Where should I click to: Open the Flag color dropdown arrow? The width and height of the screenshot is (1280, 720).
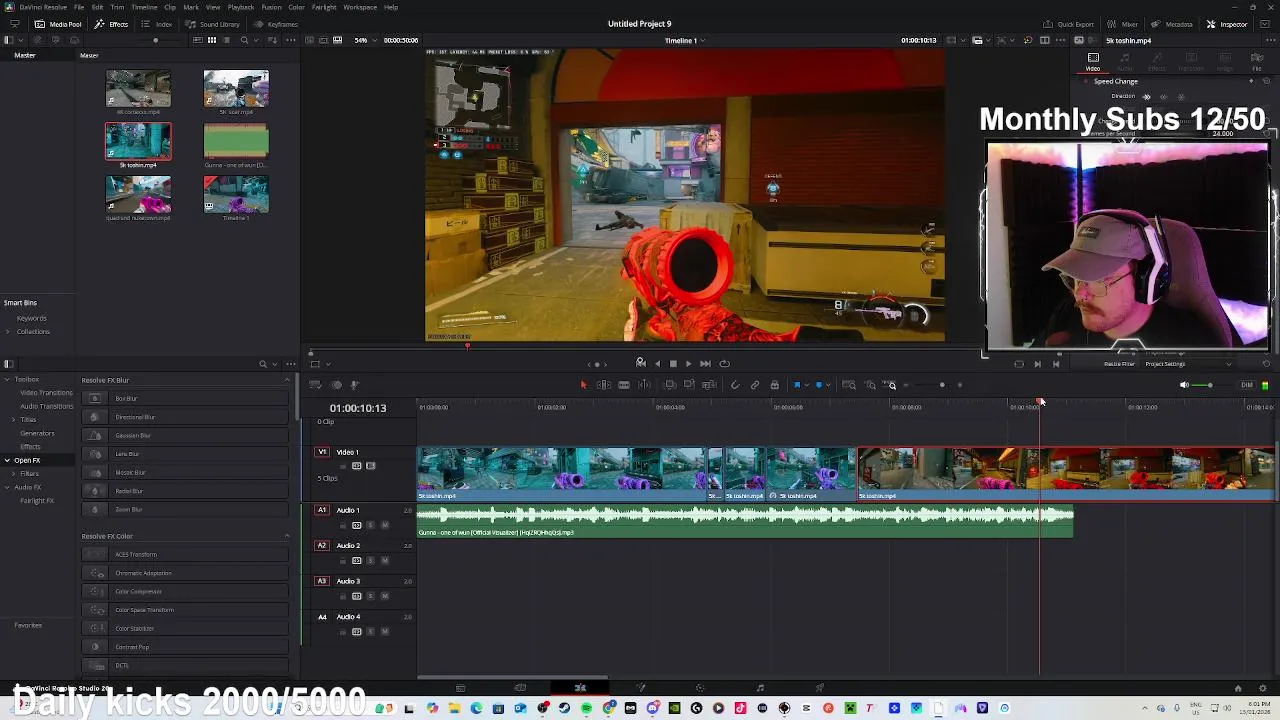[x=806, y=385]
